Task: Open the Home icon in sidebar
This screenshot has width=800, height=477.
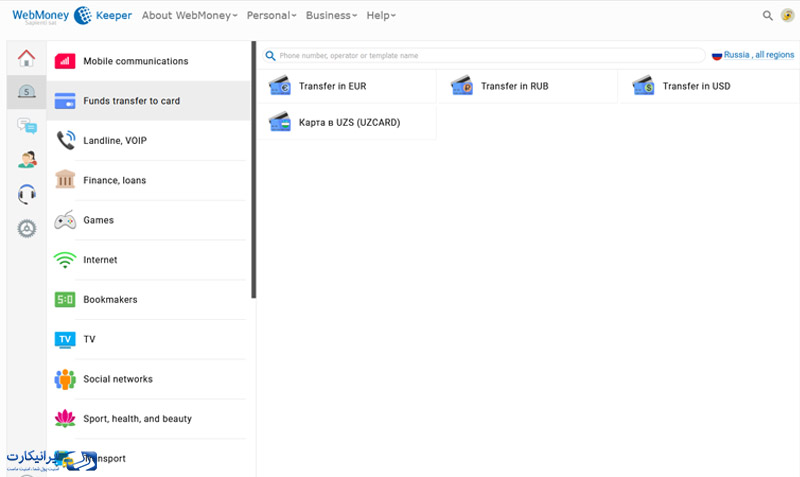Action: [27, 58]
